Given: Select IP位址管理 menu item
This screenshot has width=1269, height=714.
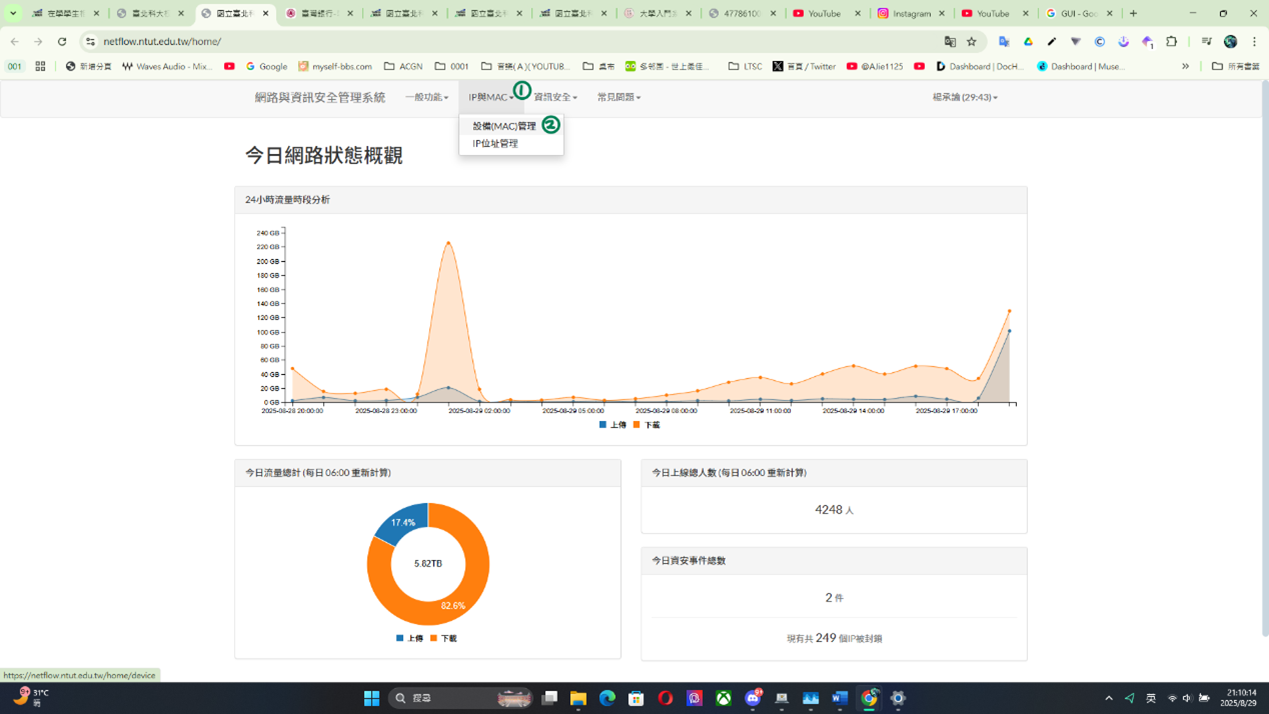Looking at the screenshot, I should tap(495, 144).
